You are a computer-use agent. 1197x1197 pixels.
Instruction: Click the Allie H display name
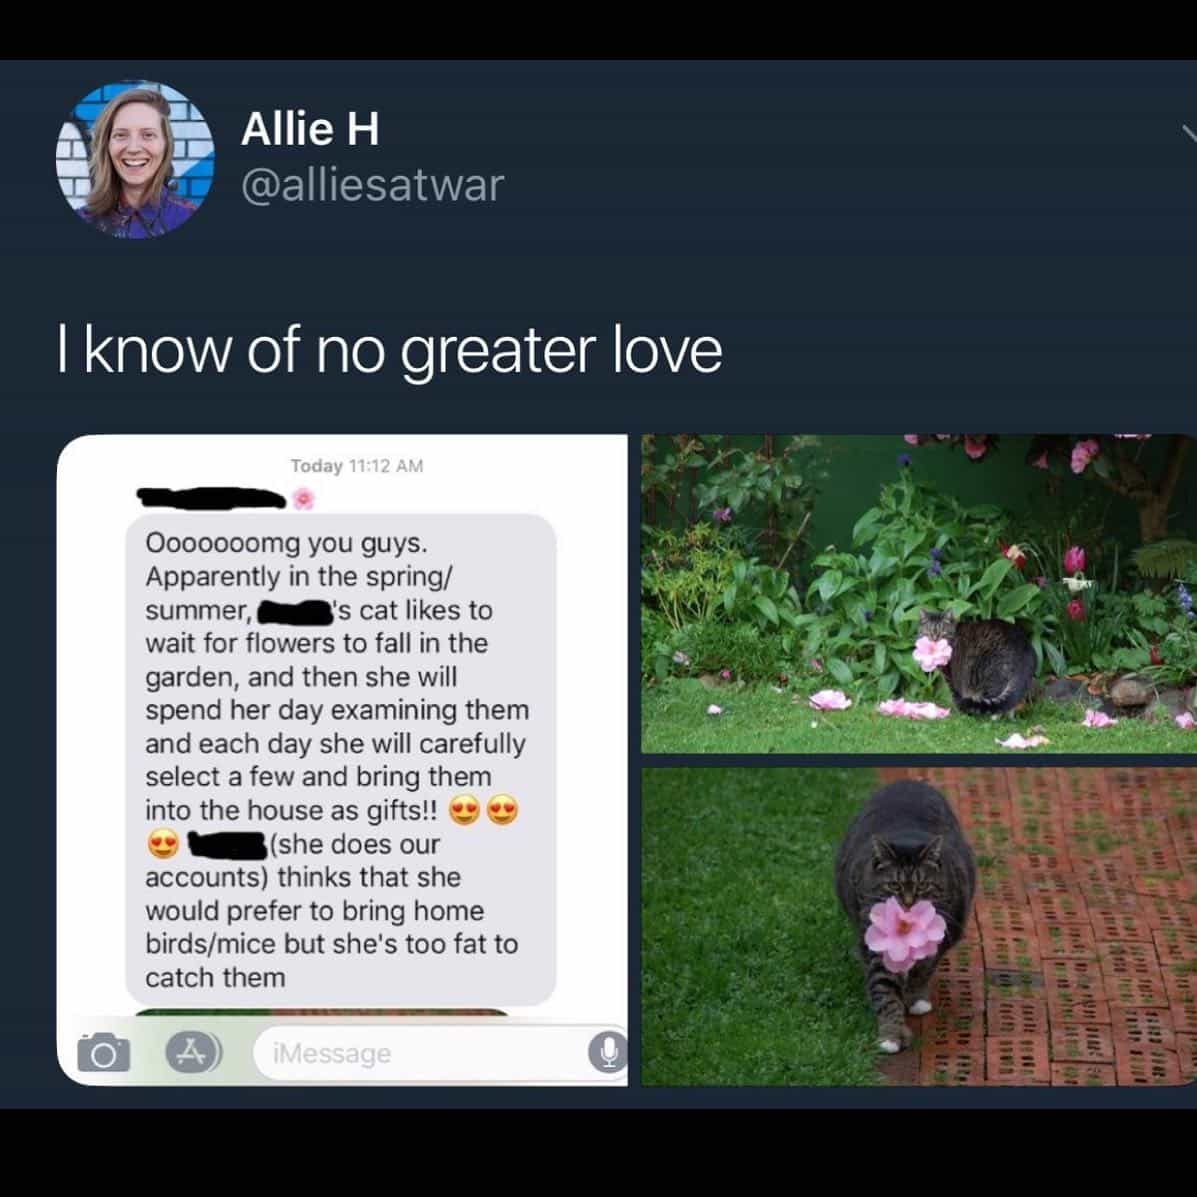tap(310, 128)
